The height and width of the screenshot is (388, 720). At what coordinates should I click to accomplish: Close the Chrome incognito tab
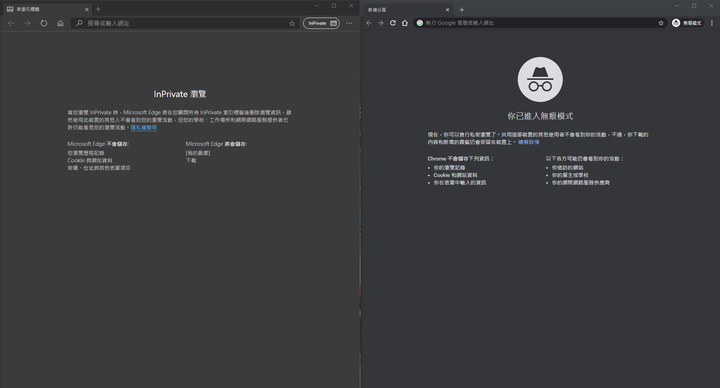click(x=447, y=10)
